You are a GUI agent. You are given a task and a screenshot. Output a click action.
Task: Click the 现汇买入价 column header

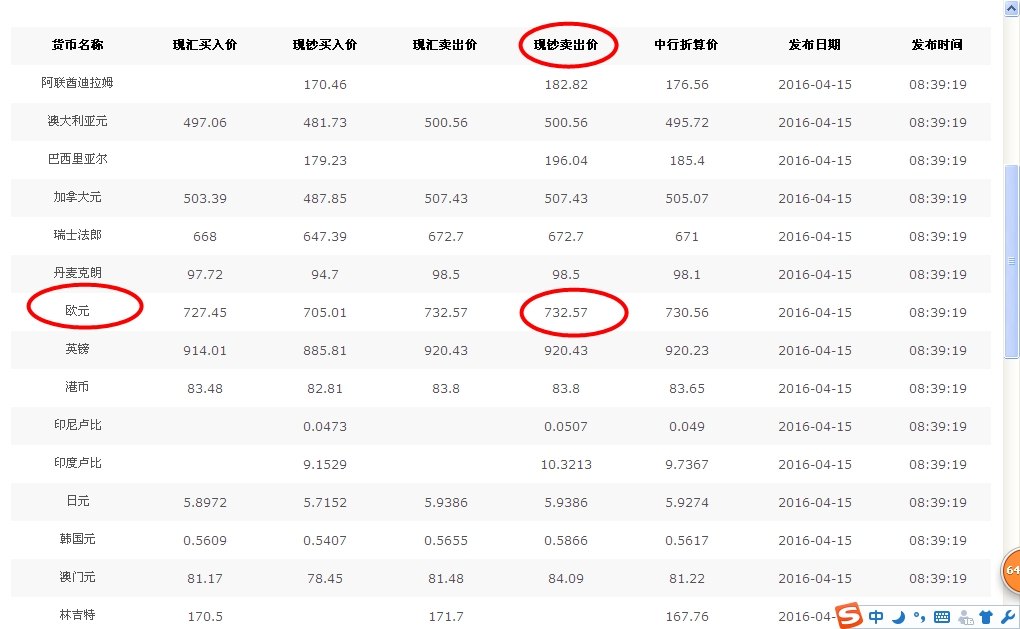coord(205,45)
